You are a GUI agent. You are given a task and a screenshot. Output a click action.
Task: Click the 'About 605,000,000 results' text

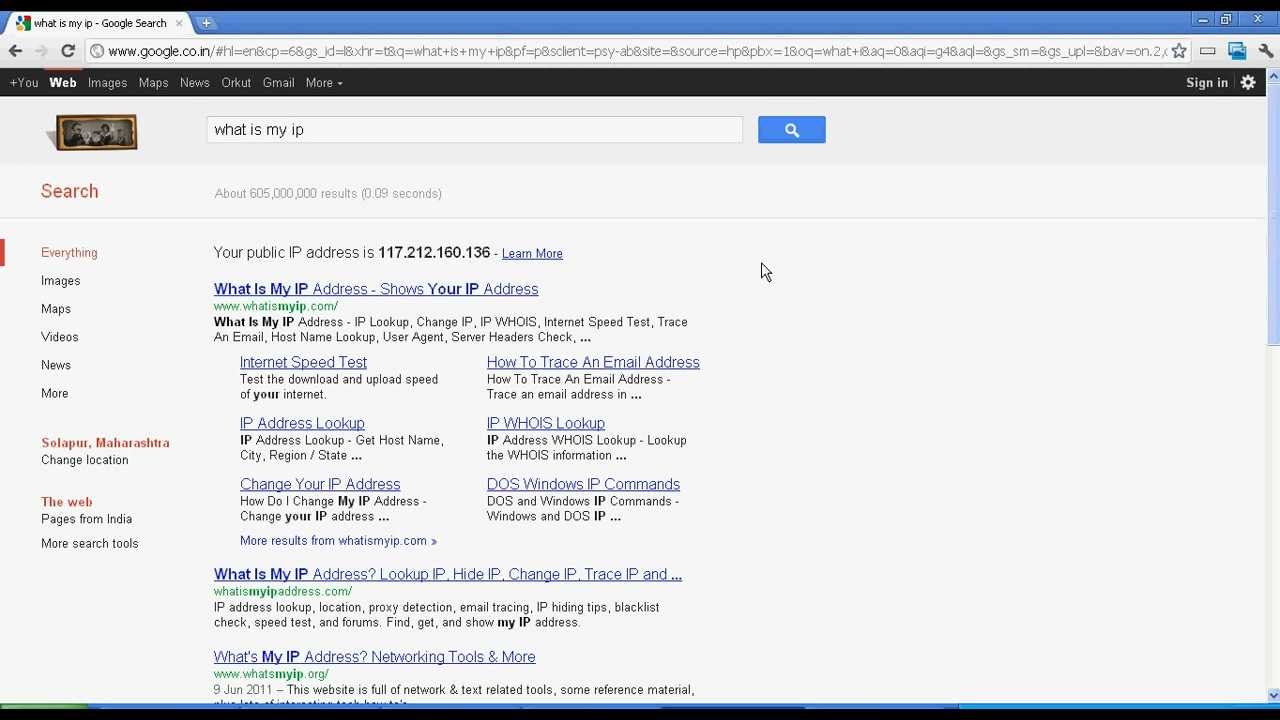click(x=328, y=193)
